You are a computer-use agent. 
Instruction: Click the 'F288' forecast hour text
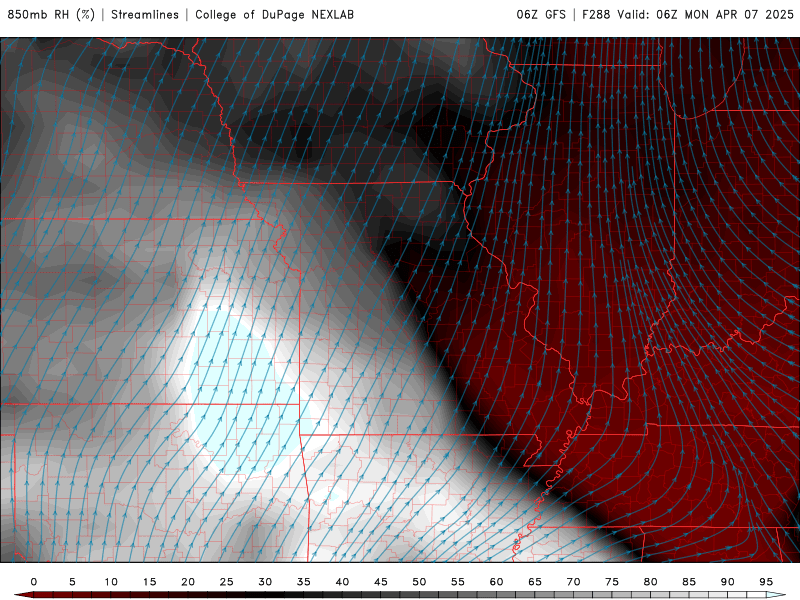pyautogui.click(x=596, y=14)
